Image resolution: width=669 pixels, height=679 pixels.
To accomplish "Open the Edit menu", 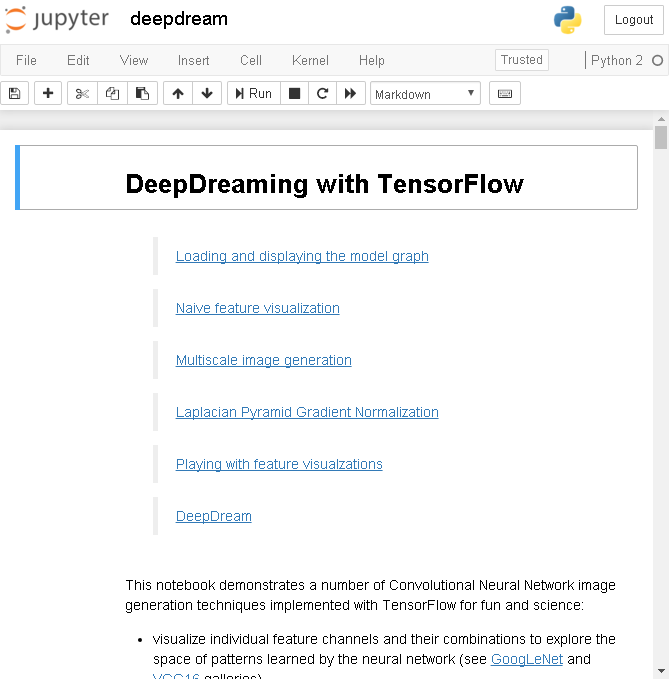I will [x=78, y=60].
